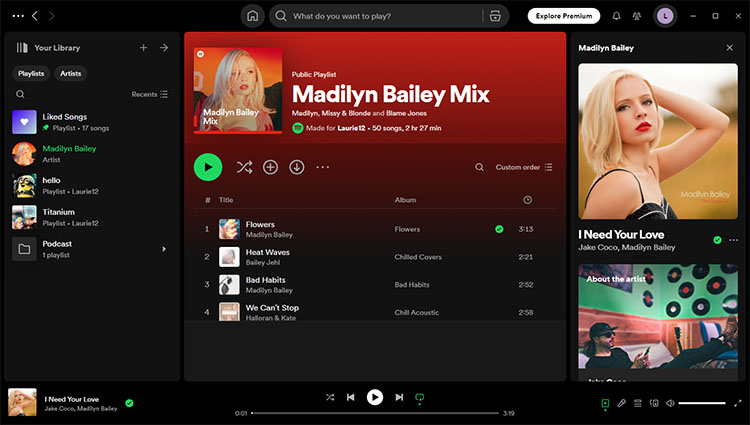Toggle shuffle in the player controls
This screenshot has width=750, height=425.
tap(330, 397)
